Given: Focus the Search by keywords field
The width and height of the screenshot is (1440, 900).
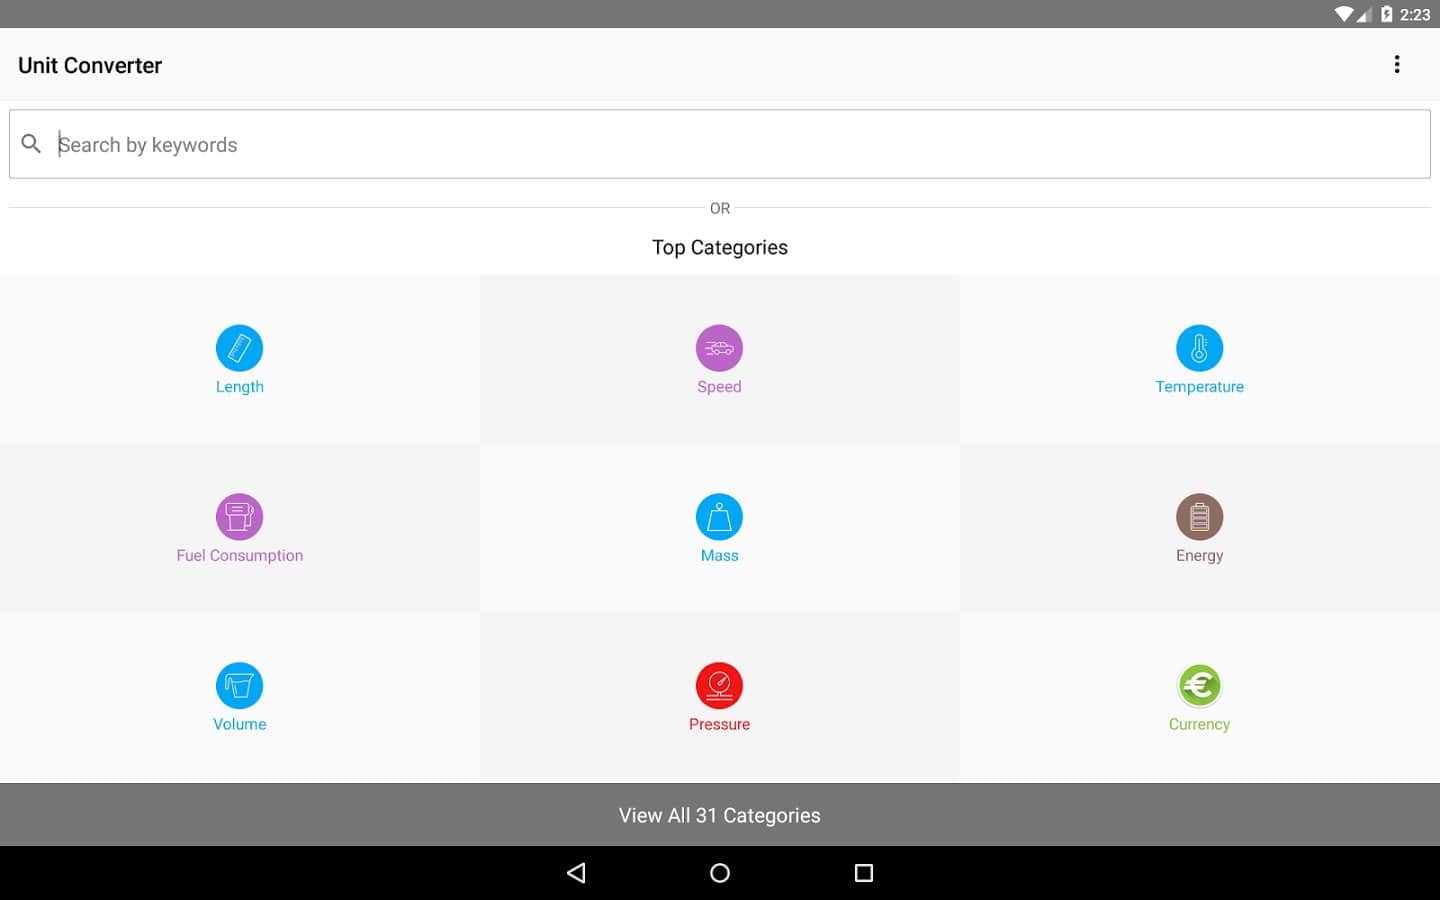Looking at the screenshot, I should 740,145.
